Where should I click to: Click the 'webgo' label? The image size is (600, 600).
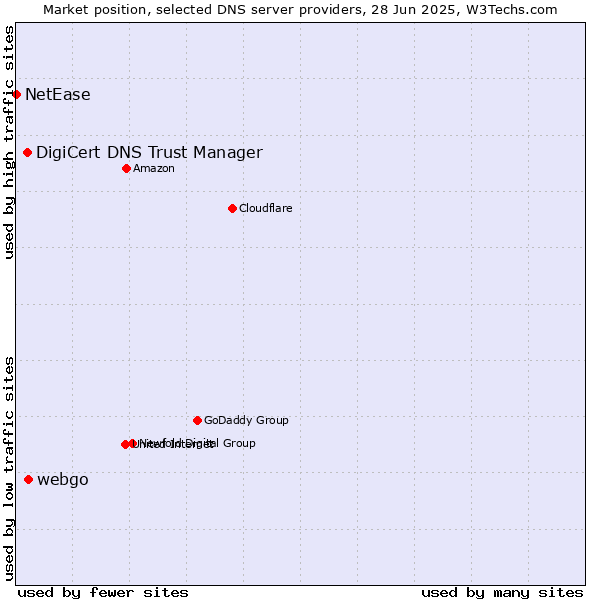[x=63, y=479]
